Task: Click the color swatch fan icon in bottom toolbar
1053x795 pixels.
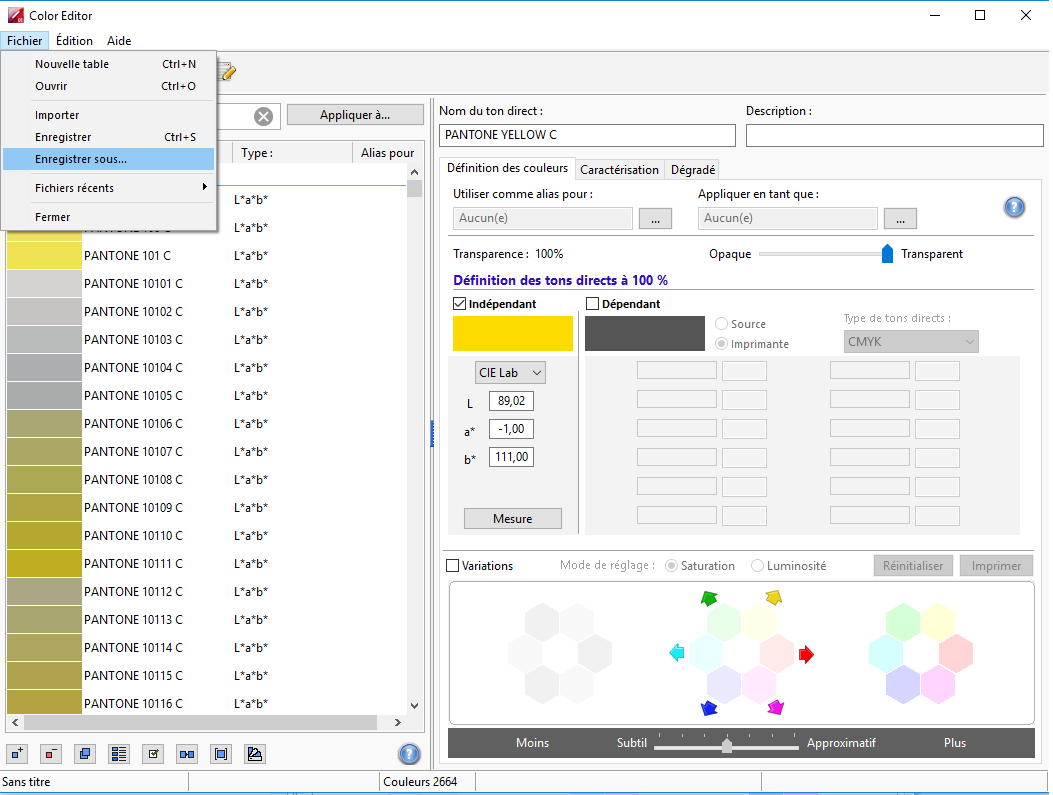Action: (x=255, y=754)
